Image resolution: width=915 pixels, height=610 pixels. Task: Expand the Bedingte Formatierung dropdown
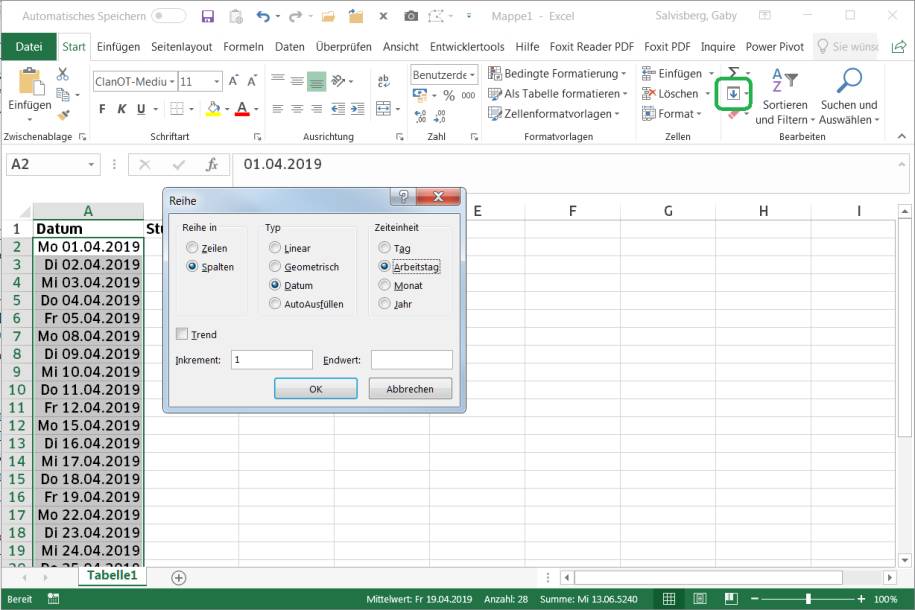(623, 74)
